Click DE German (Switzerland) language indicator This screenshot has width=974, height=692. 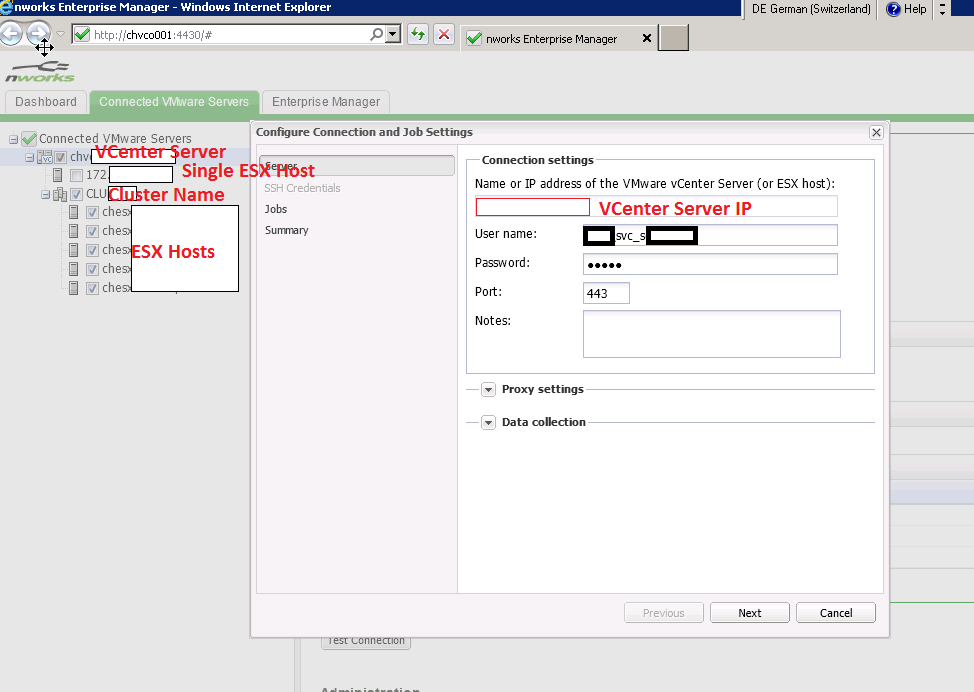pyautogui.click(x=811, y=9)
